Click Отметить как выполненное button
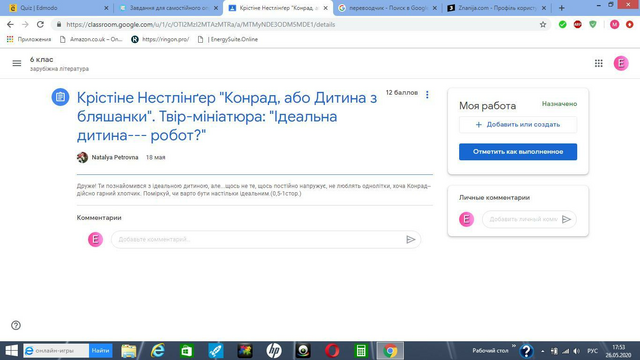Image resolution: width=640 pixels, height=360 pixels. 518,151
